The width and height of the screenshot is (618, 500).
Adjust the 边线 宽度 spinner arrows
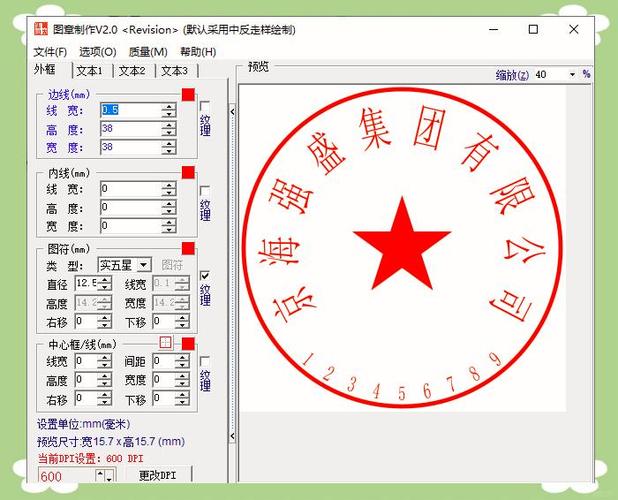point(169,147)
